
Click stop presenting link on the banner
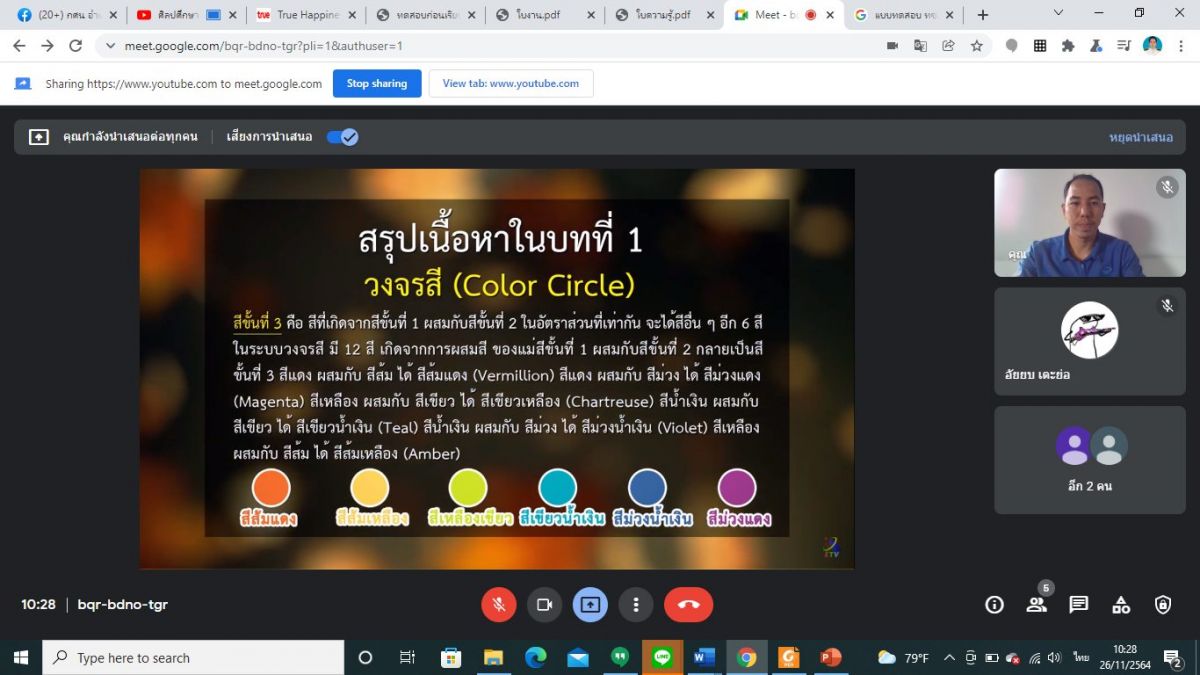coord(1140,137)
